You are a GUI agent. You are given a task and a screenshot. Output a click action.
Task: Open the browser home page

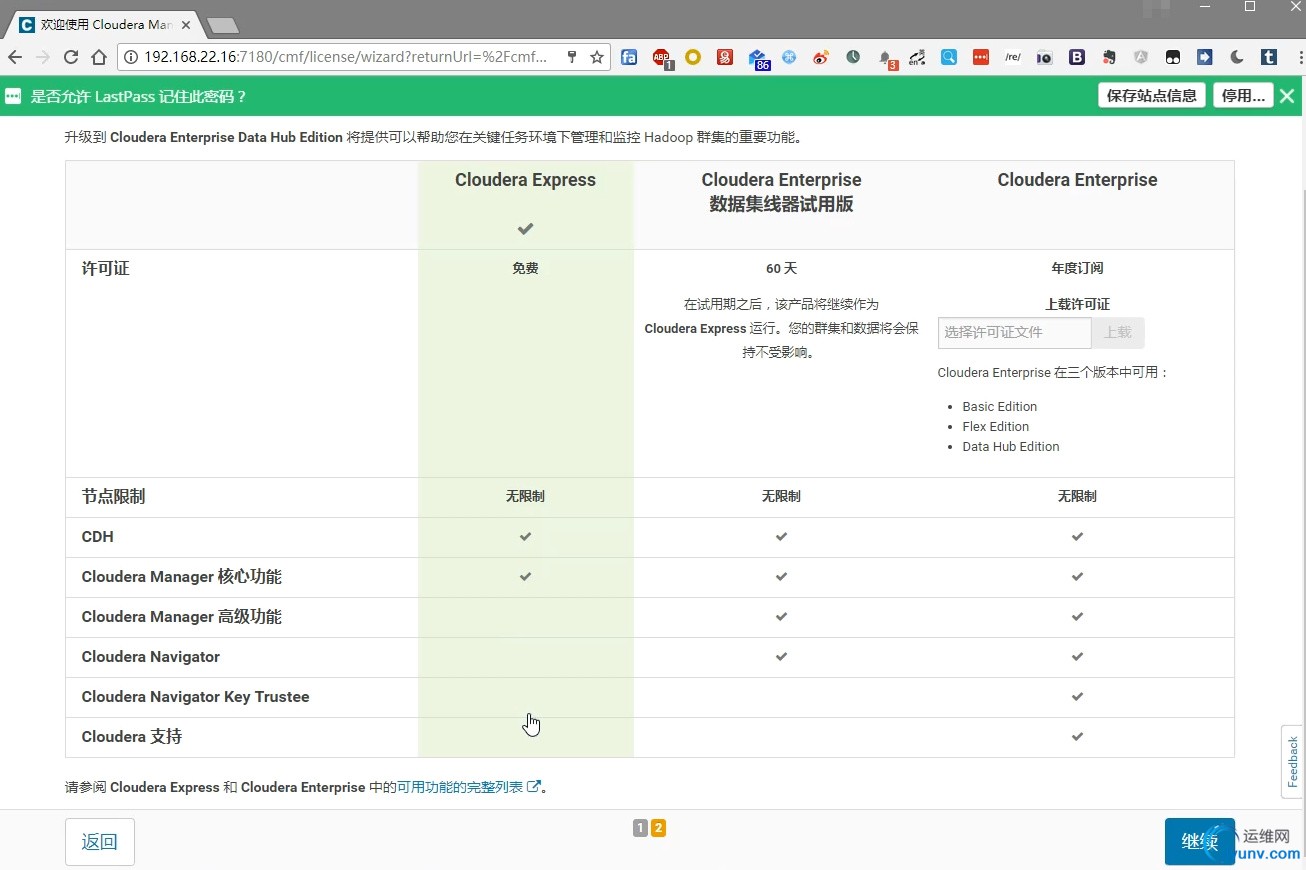(x=99, y=57)
